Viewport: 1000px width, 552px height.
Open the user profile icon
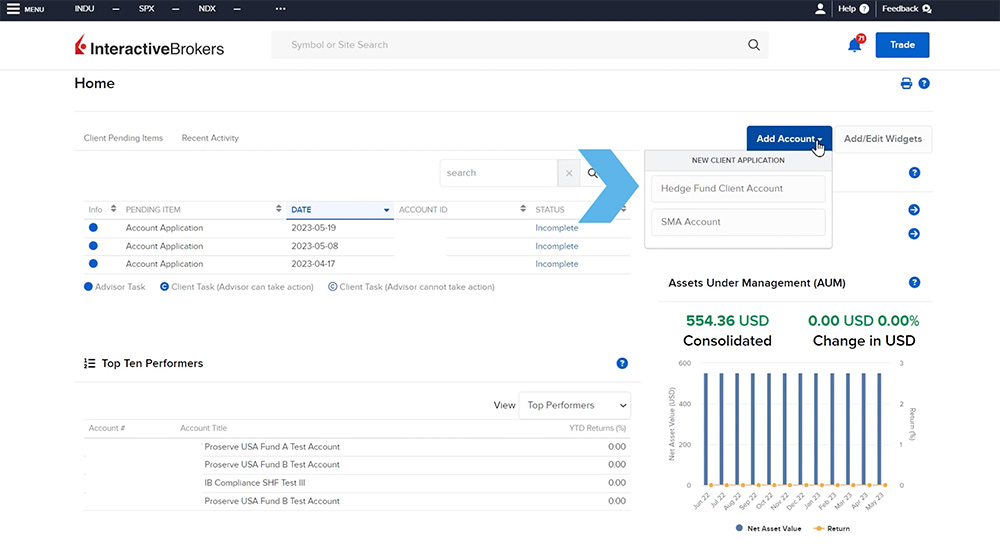(x=820, y=9)
